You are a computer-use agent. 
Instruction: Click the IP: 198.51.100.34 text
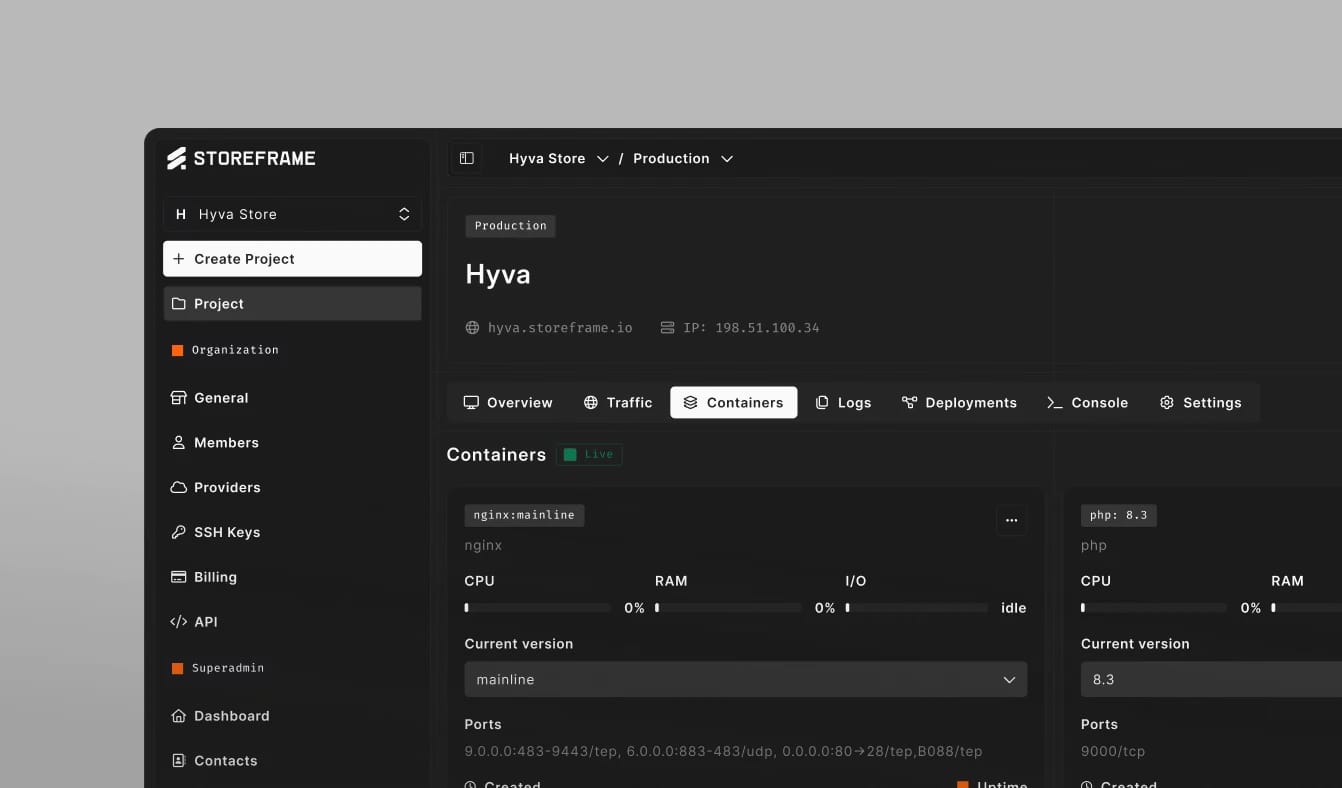751,327
